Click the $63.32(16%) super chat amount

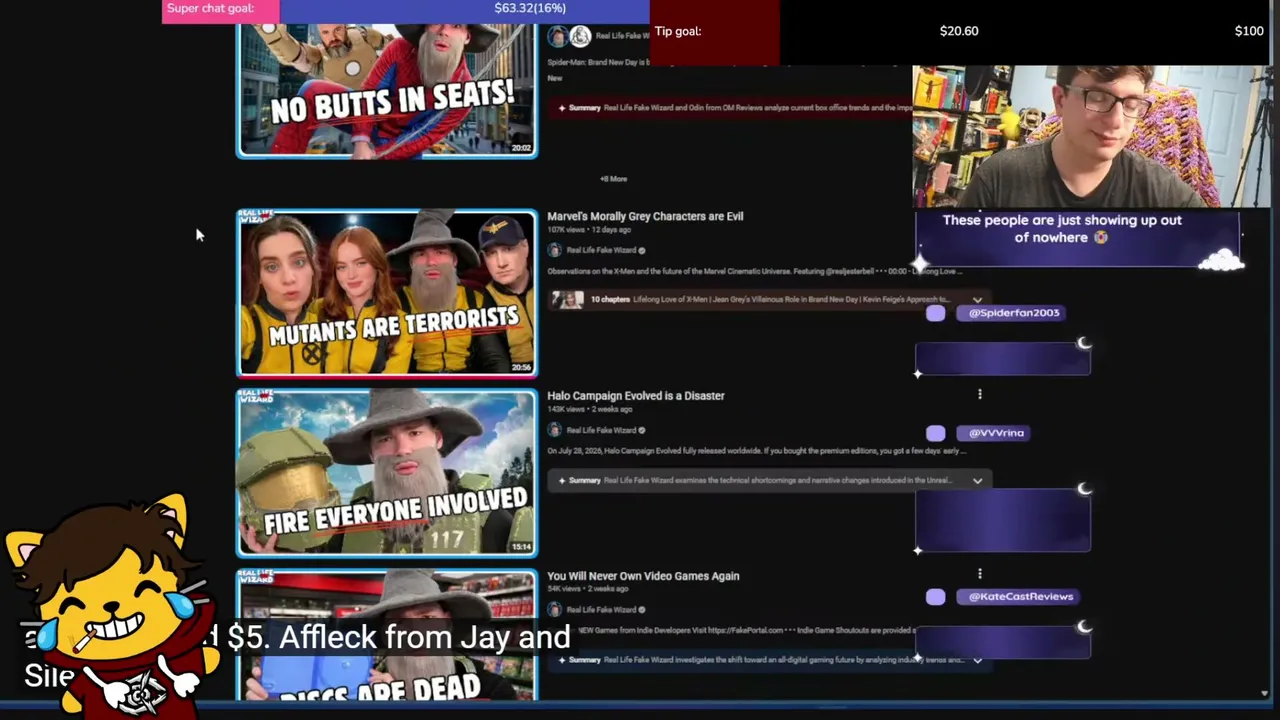click(x=530, y=8)
